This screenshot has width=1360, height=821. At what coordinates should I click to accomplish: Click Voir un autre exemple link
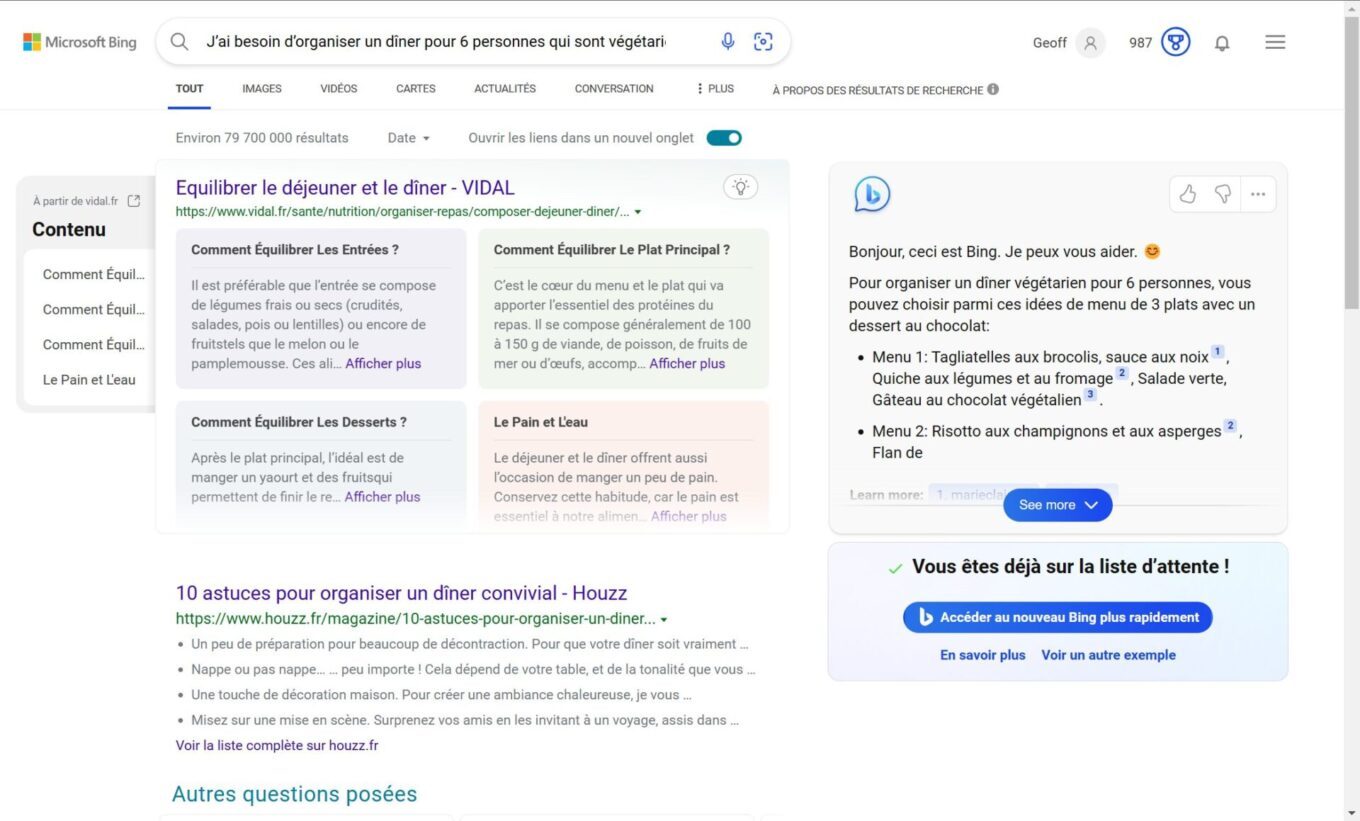(1108, 655)
